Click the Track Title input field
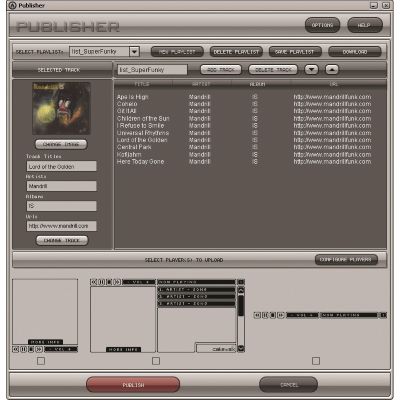The image size is (400, 400). (62, 166)
